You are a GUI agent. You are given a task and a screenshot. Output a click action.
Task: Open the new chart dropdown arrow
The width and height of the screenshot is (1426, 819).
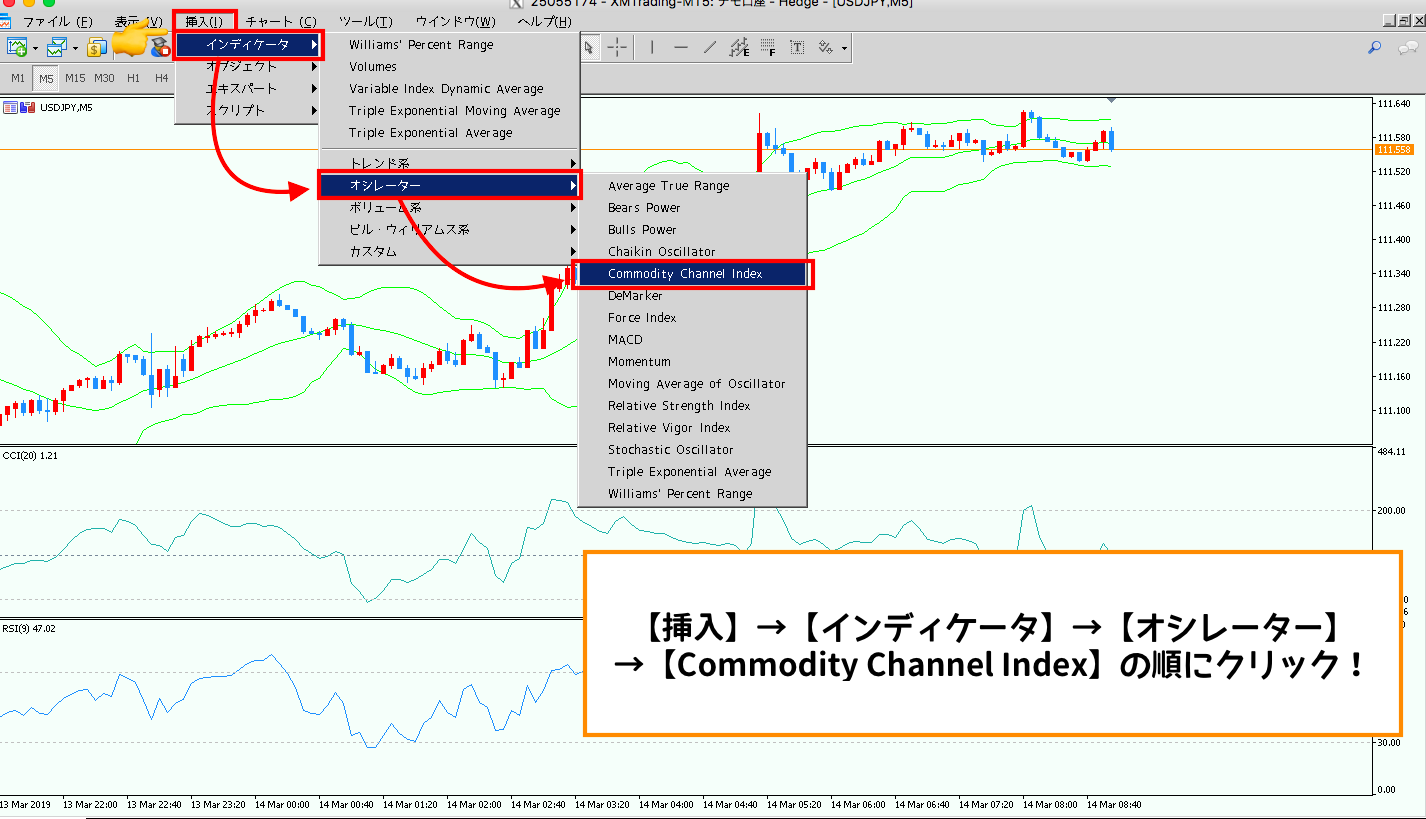click(x=35, y=48)
